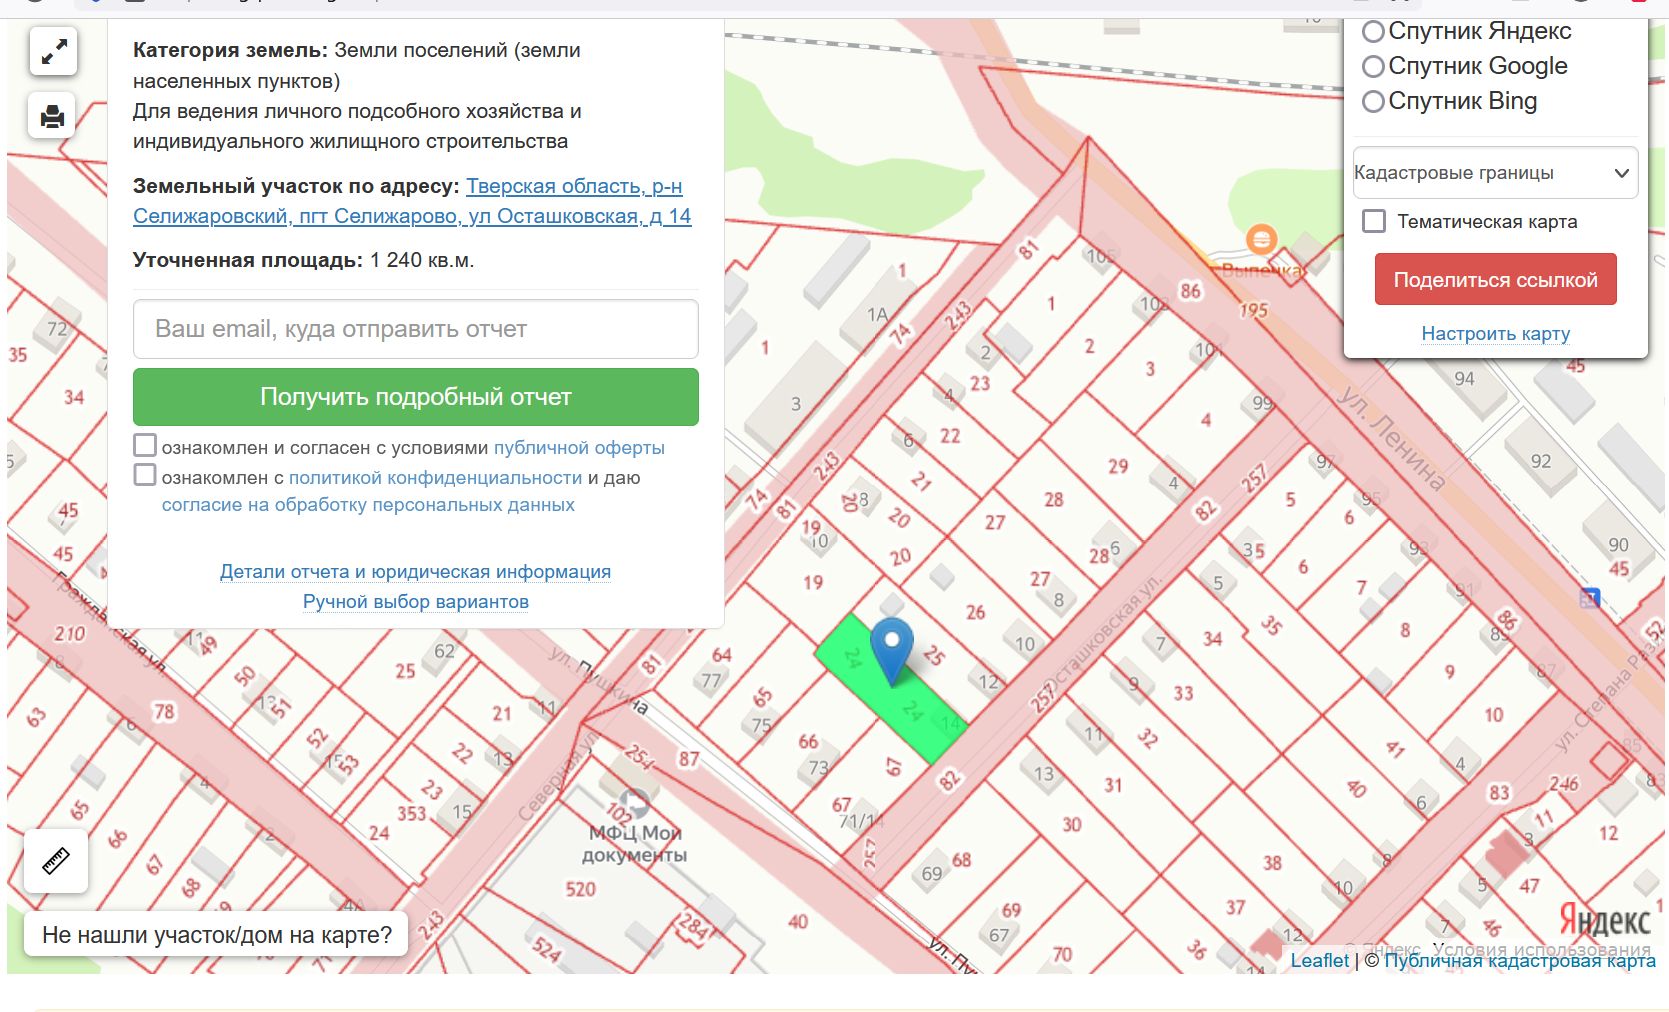Image resolution: width=1669 pixels, height=1012 pixels.
Task: Open the Leaflet attribution link
Action: point(1319,961)
